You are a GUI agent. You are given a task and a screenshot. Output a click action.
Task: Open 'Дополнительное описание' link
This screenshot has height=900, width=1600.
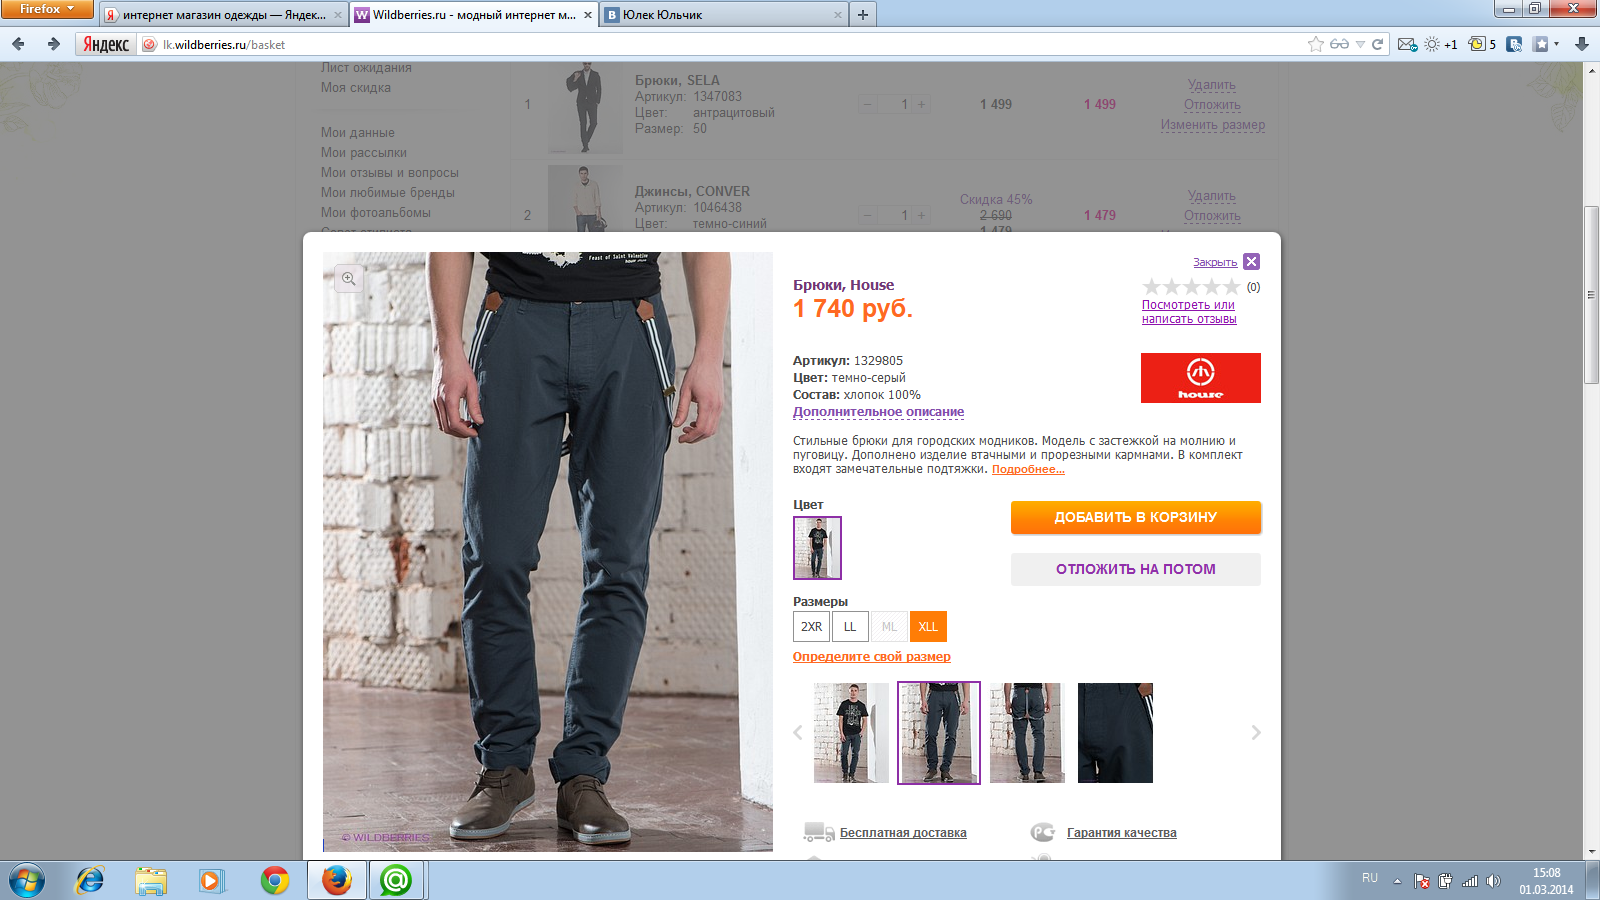click(878, 412)
